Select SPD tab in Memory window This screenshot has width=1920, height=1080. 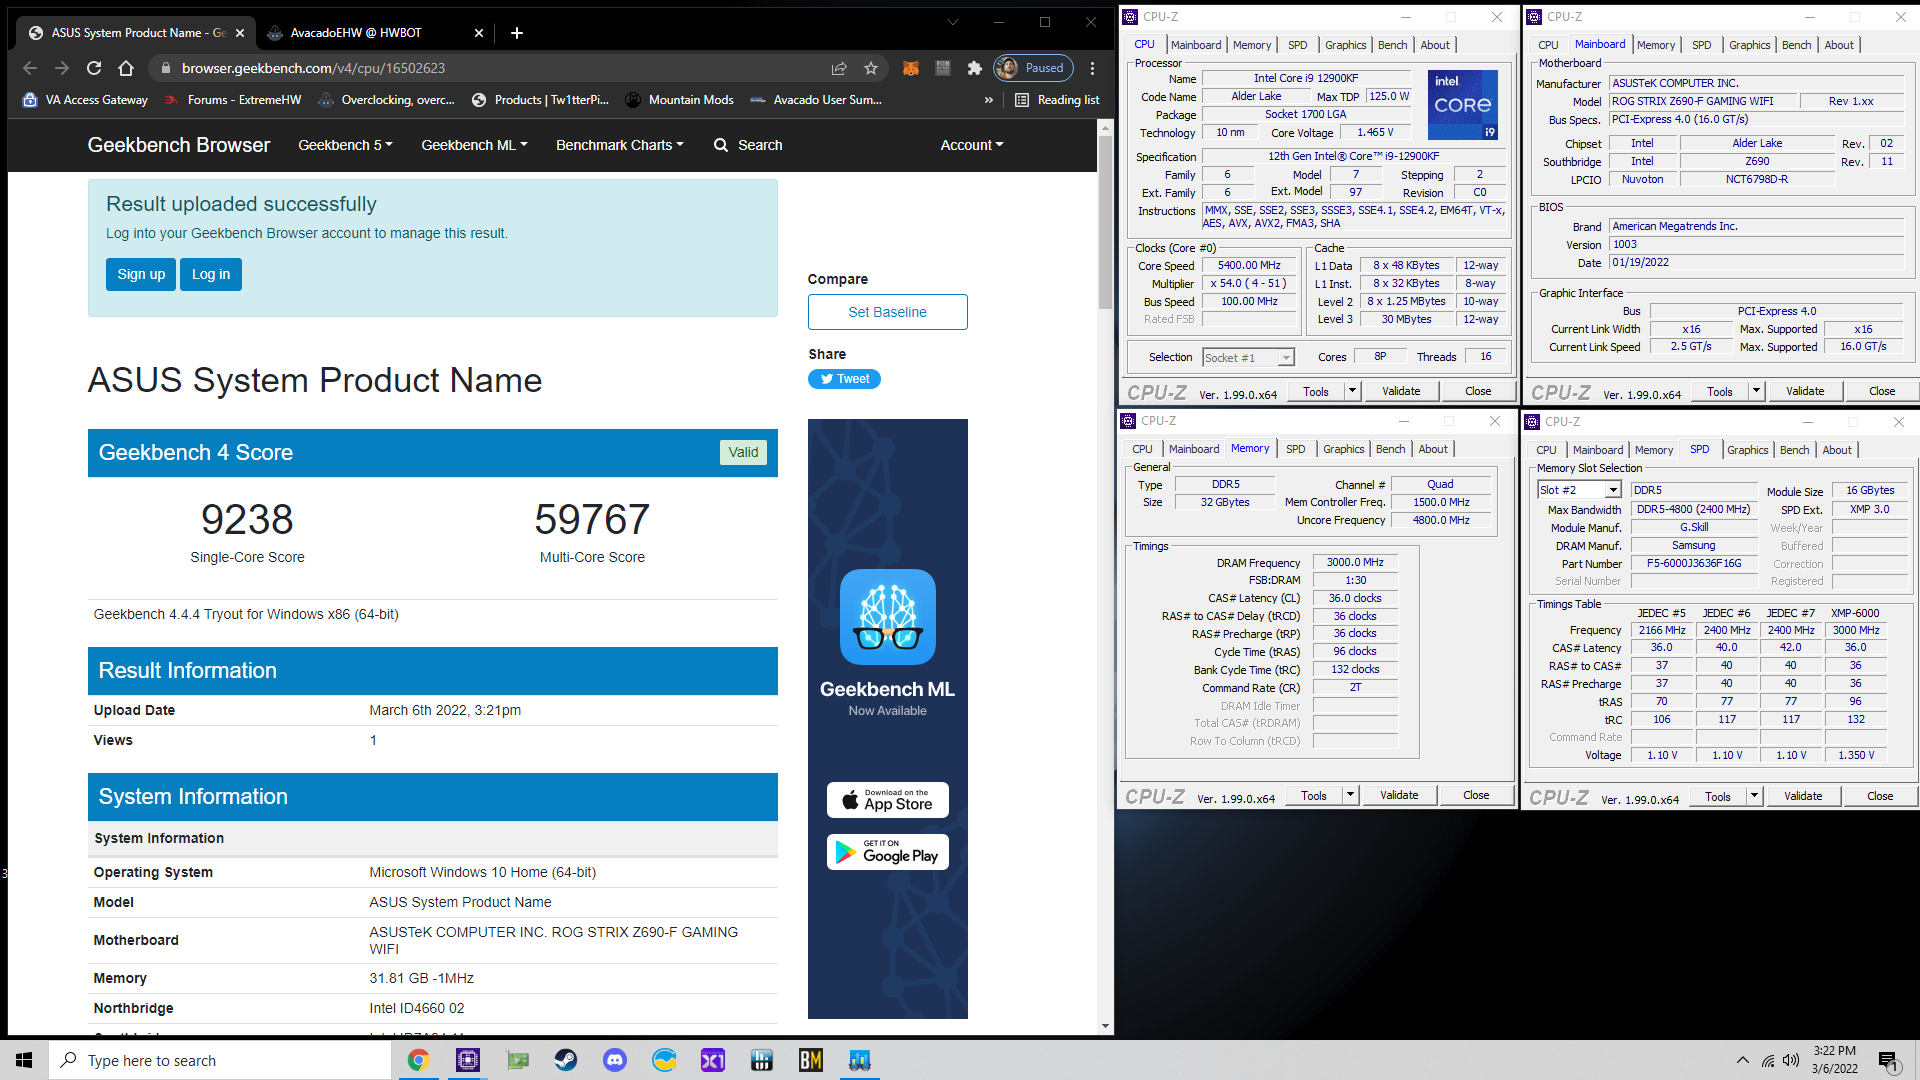click(x=1295, y=449)
